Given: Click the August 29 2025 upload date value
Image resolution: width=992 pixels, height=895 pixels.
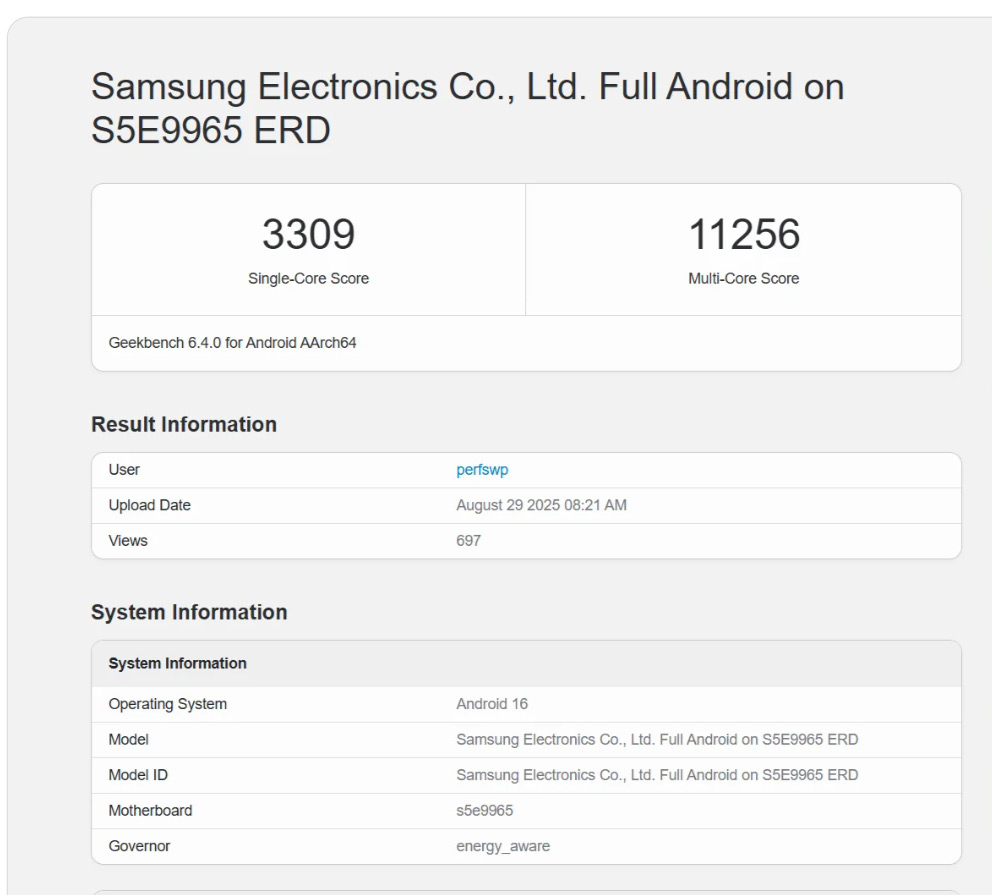Looking at the screenshot, I should click(x=541, y=505).
